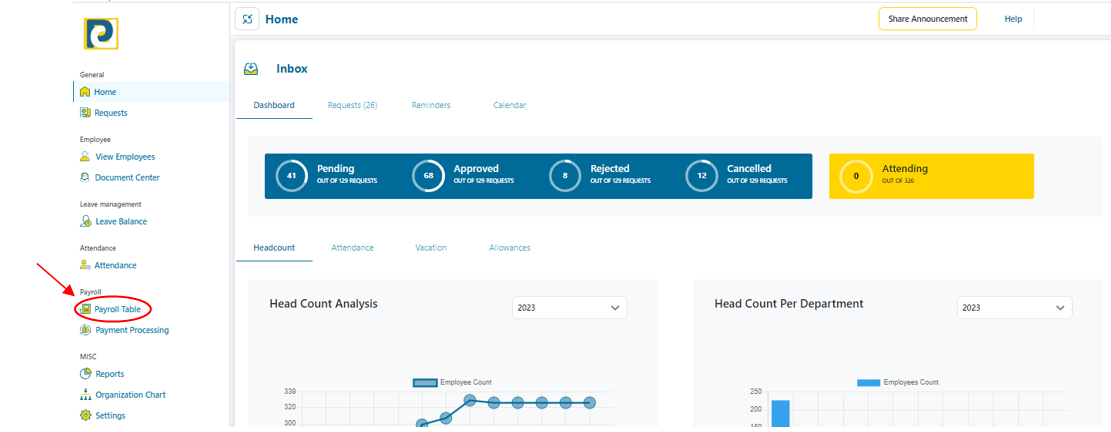
Task: Click the View Employees person icon
Action: point(85,157)
